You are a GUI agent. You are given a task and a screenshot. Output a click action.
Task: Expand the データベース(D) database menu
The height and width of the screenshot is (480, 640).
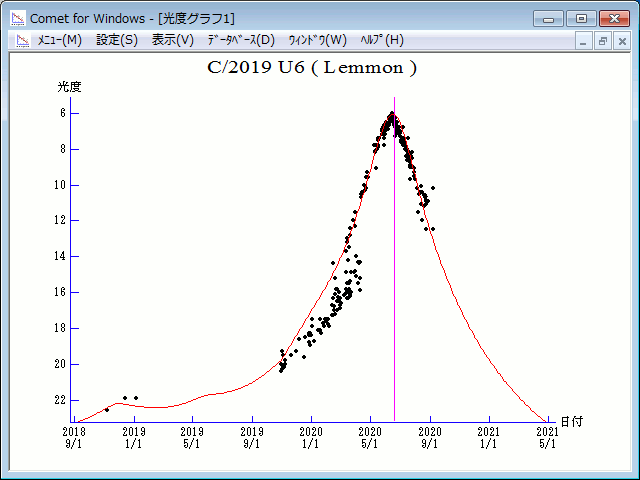pyautogui.click(x=240, y=40)
